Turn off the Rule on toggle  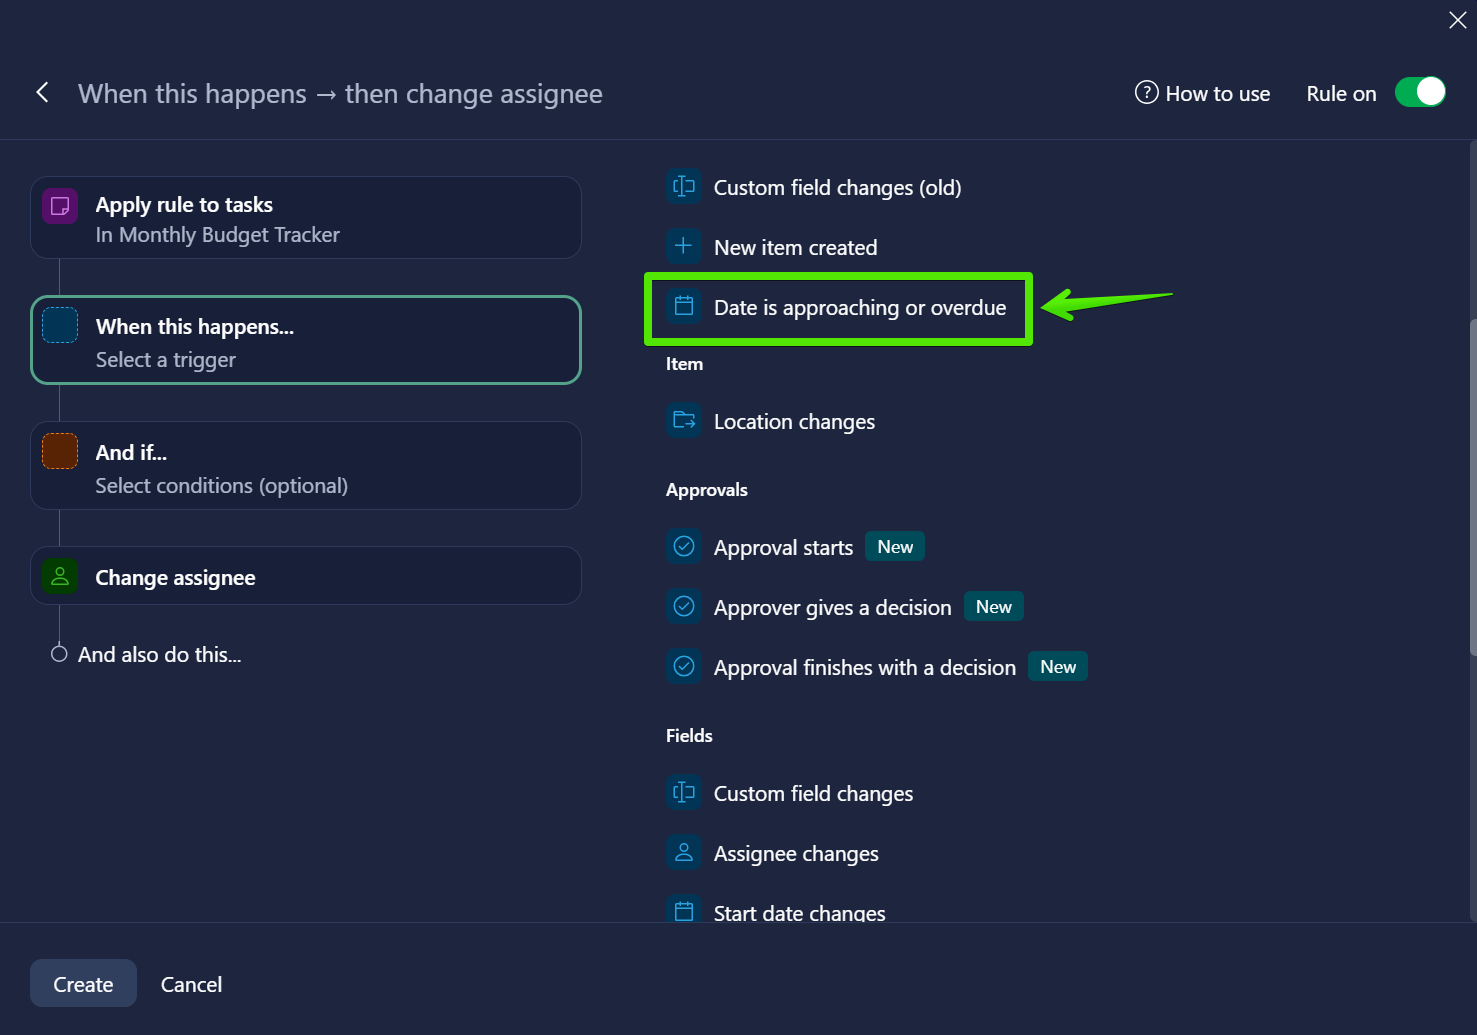[1420, 93]
